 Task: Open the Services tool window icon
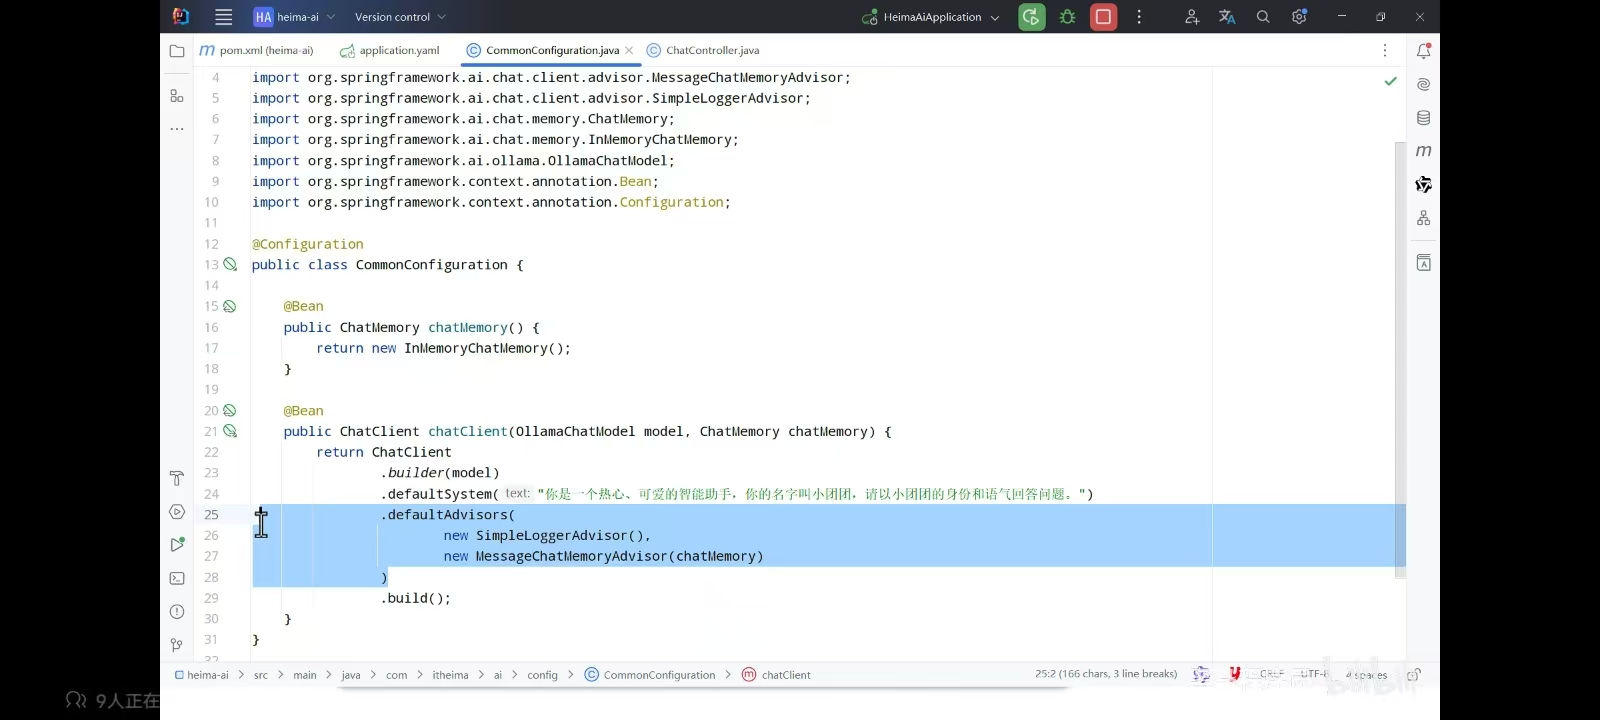pos(177,511)
